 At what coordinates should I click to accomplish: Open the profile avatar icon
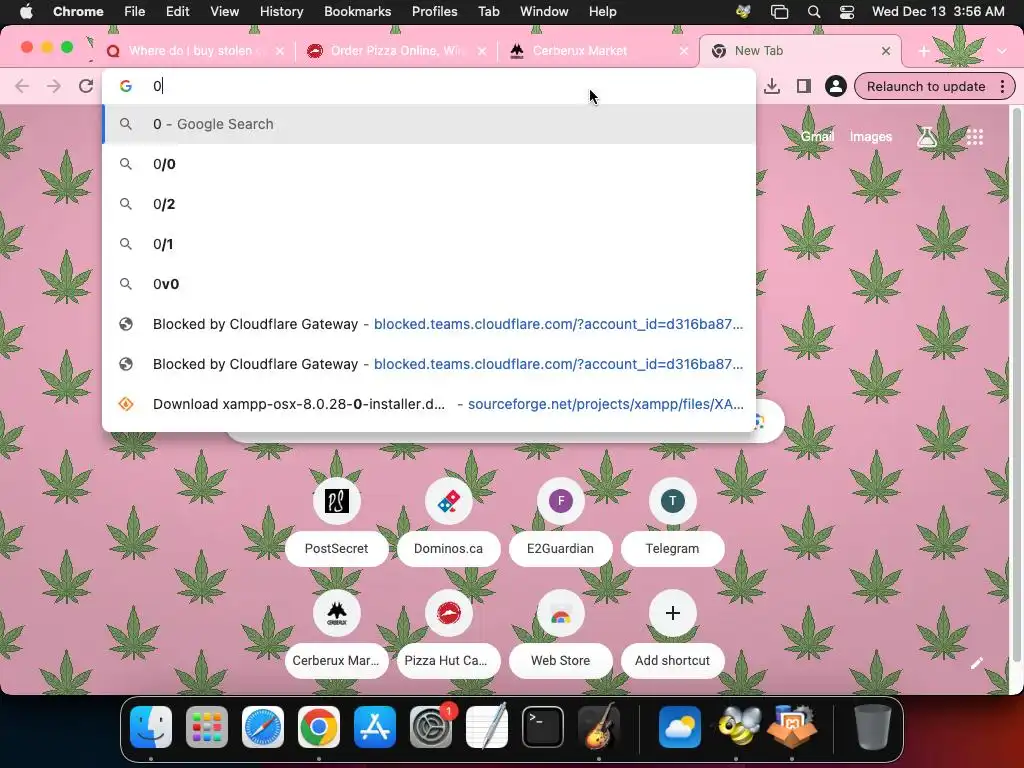point(835,86)
